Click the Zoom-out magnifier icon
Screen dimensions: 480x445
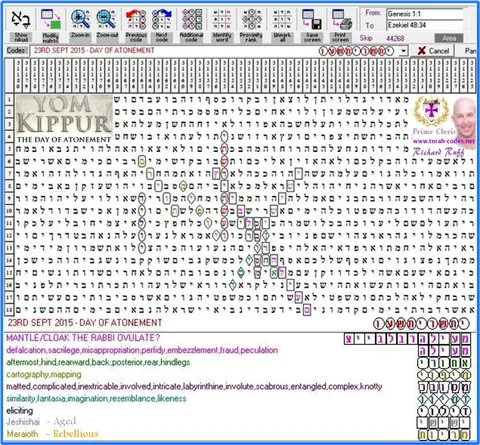pyautogui.click(x=107, y=19)
